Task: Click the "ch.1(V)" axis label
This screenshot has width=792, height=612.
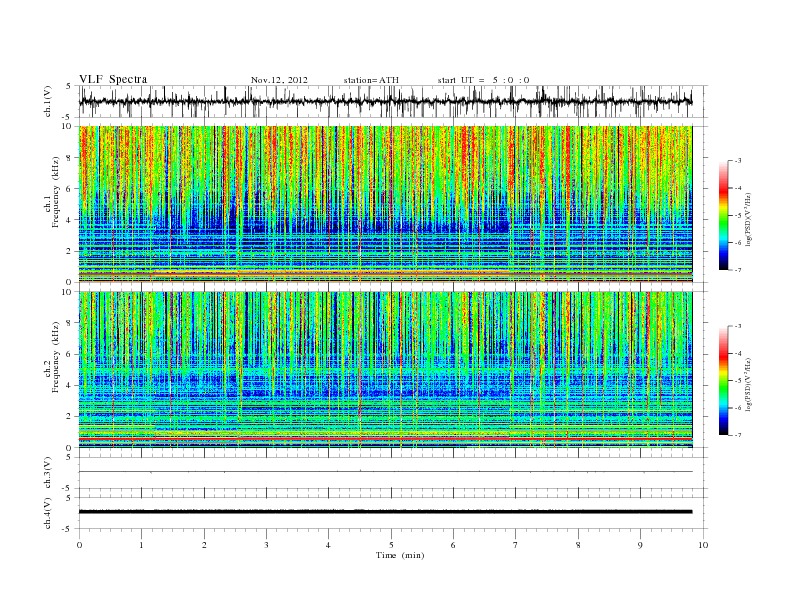Action: (x=48, y=101)
